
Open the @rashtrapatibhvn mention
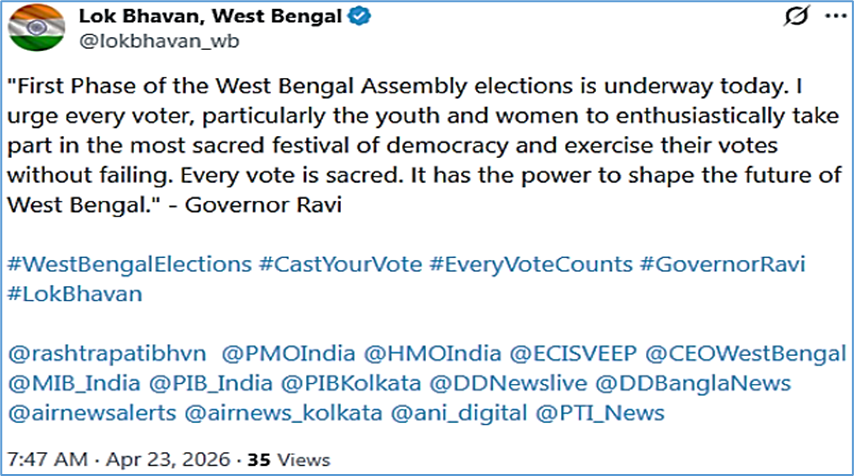(107, 353)
